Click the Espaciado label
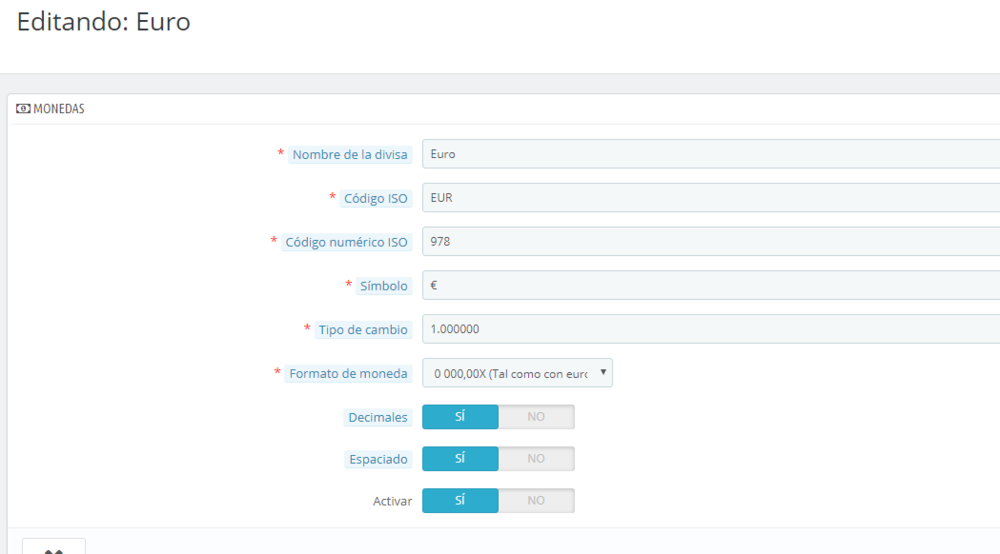 pyautogui.click(x=378, y=459)
